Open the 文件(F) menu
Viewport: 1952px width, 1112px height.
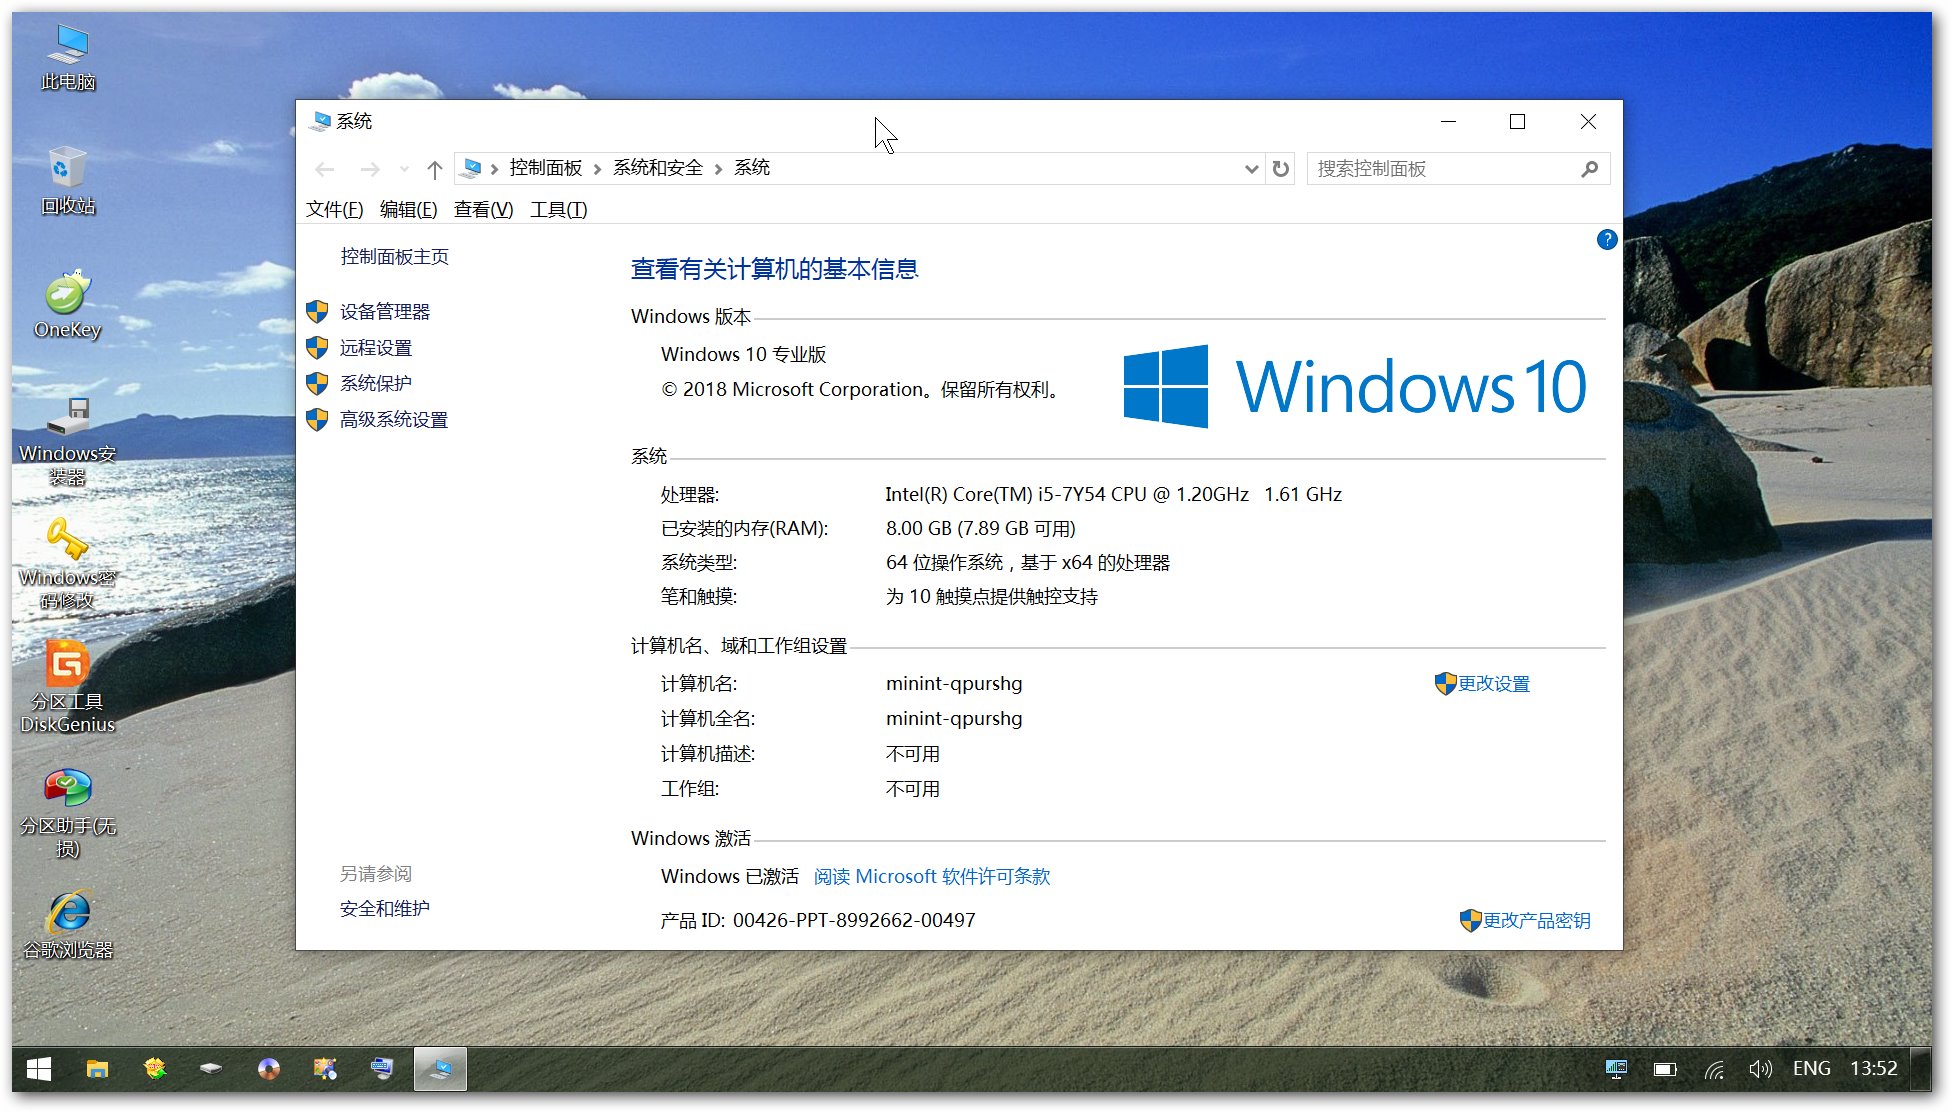[x=334, y=210]
